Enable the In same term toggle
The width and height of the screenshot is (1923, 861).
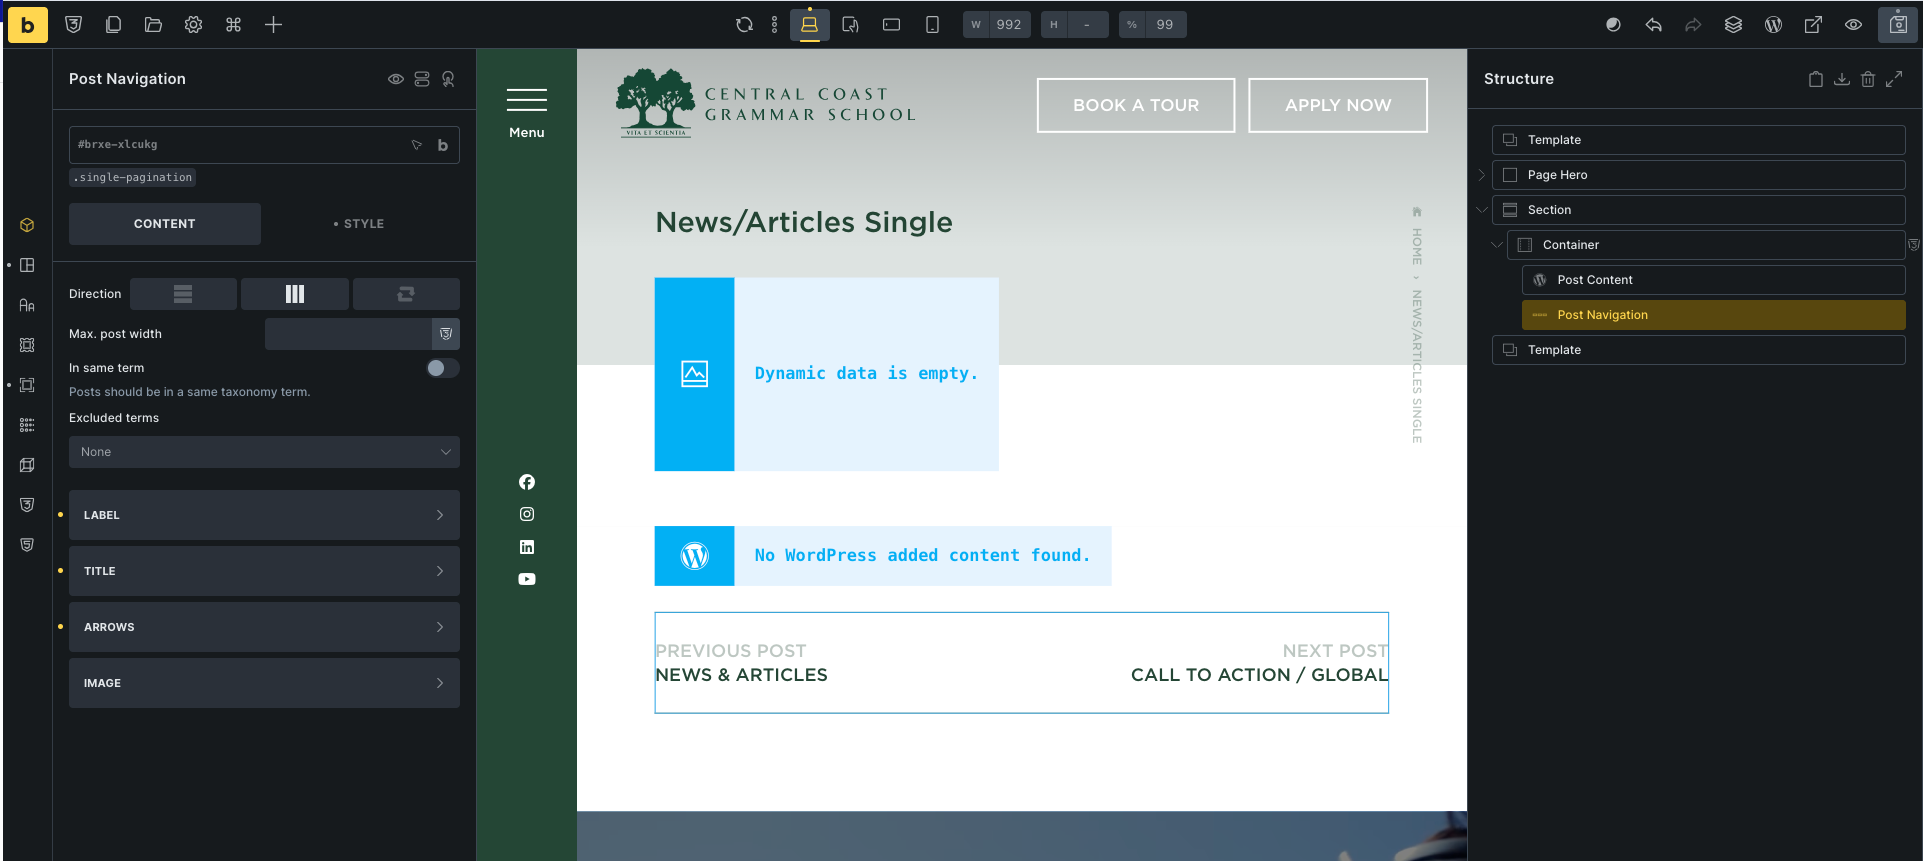point(442,368)
